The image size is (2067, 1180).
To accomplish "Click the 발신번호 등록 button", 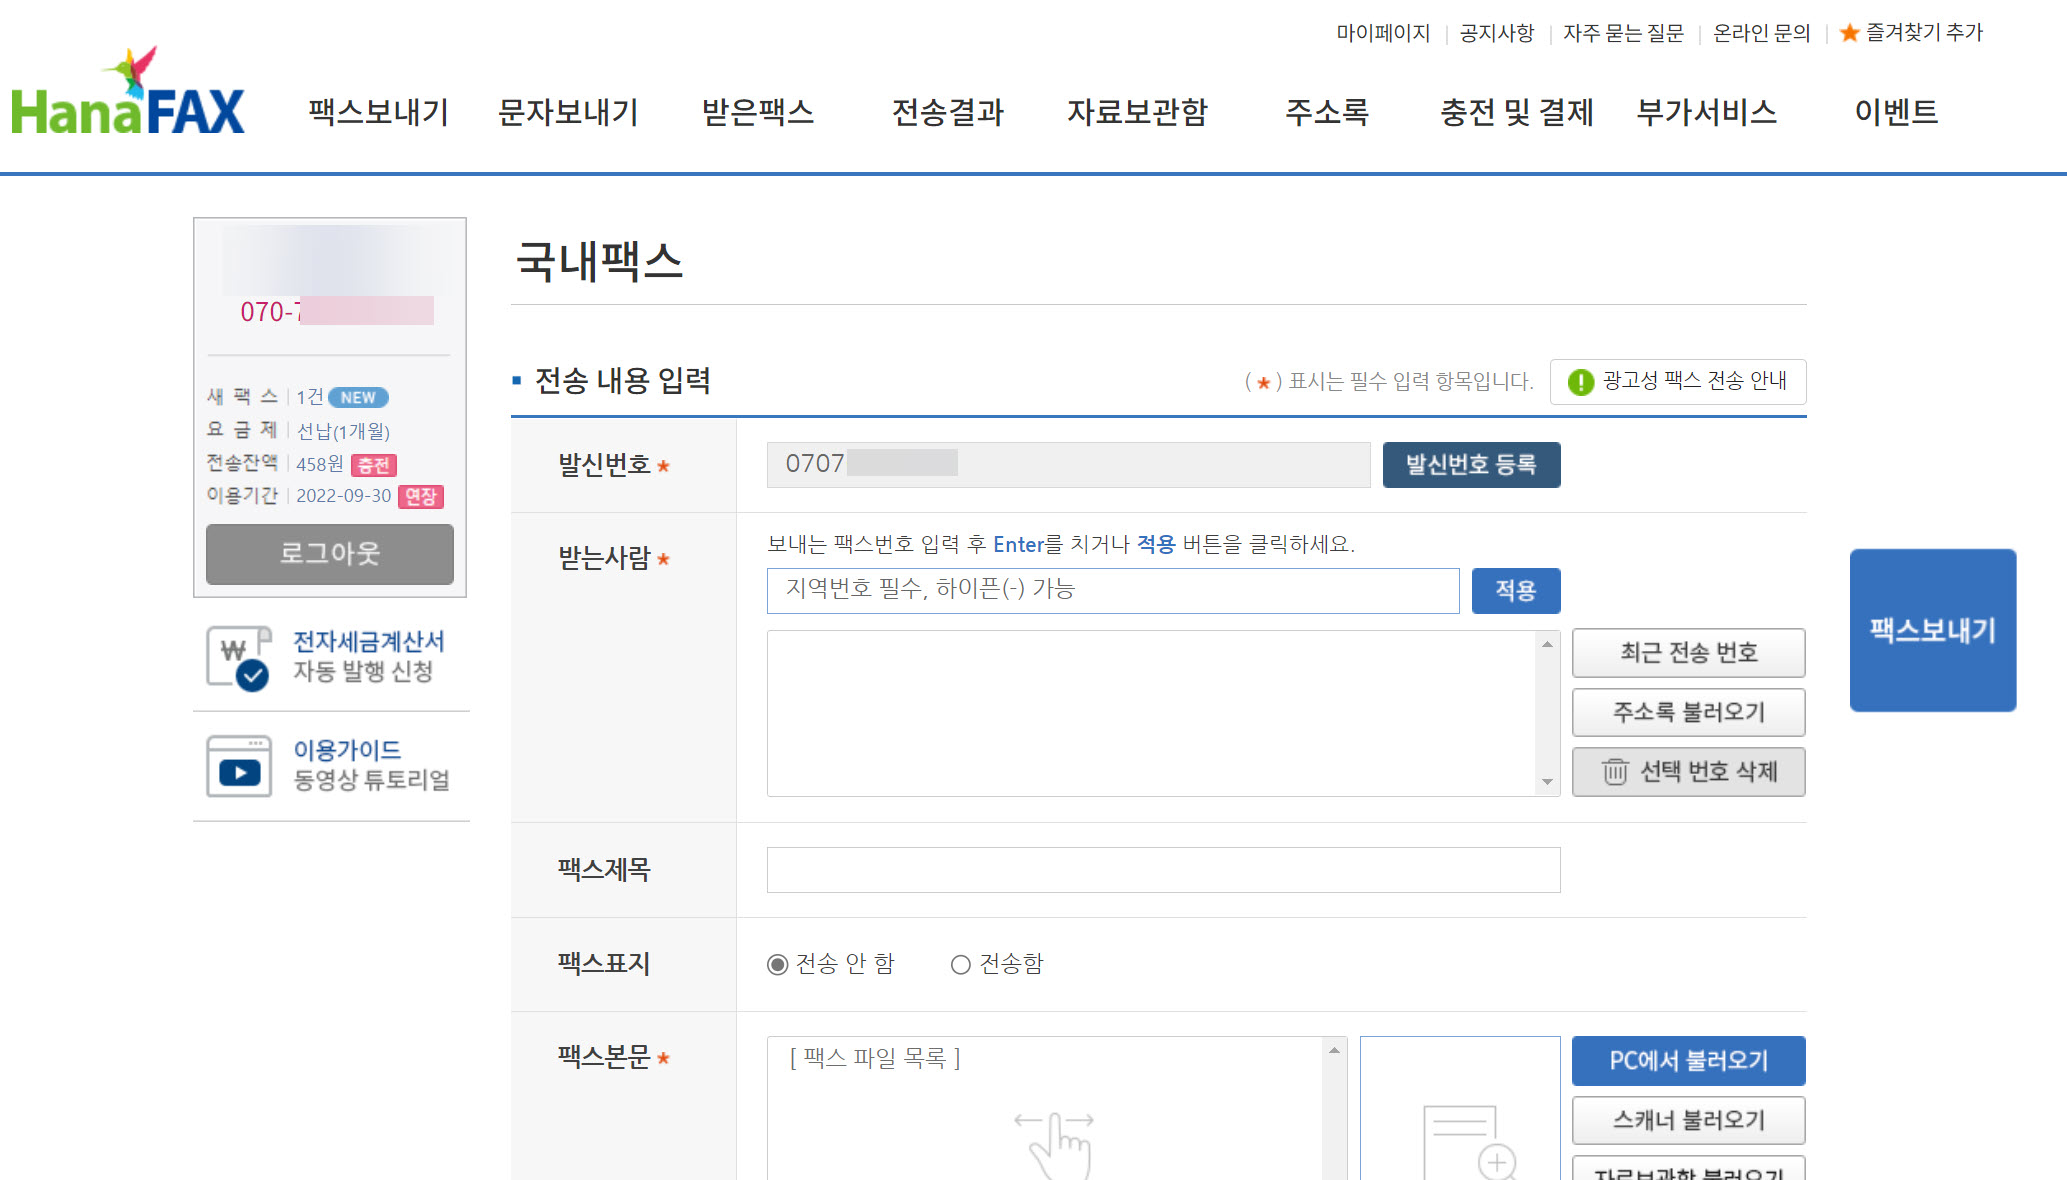I will point(1470,465).
